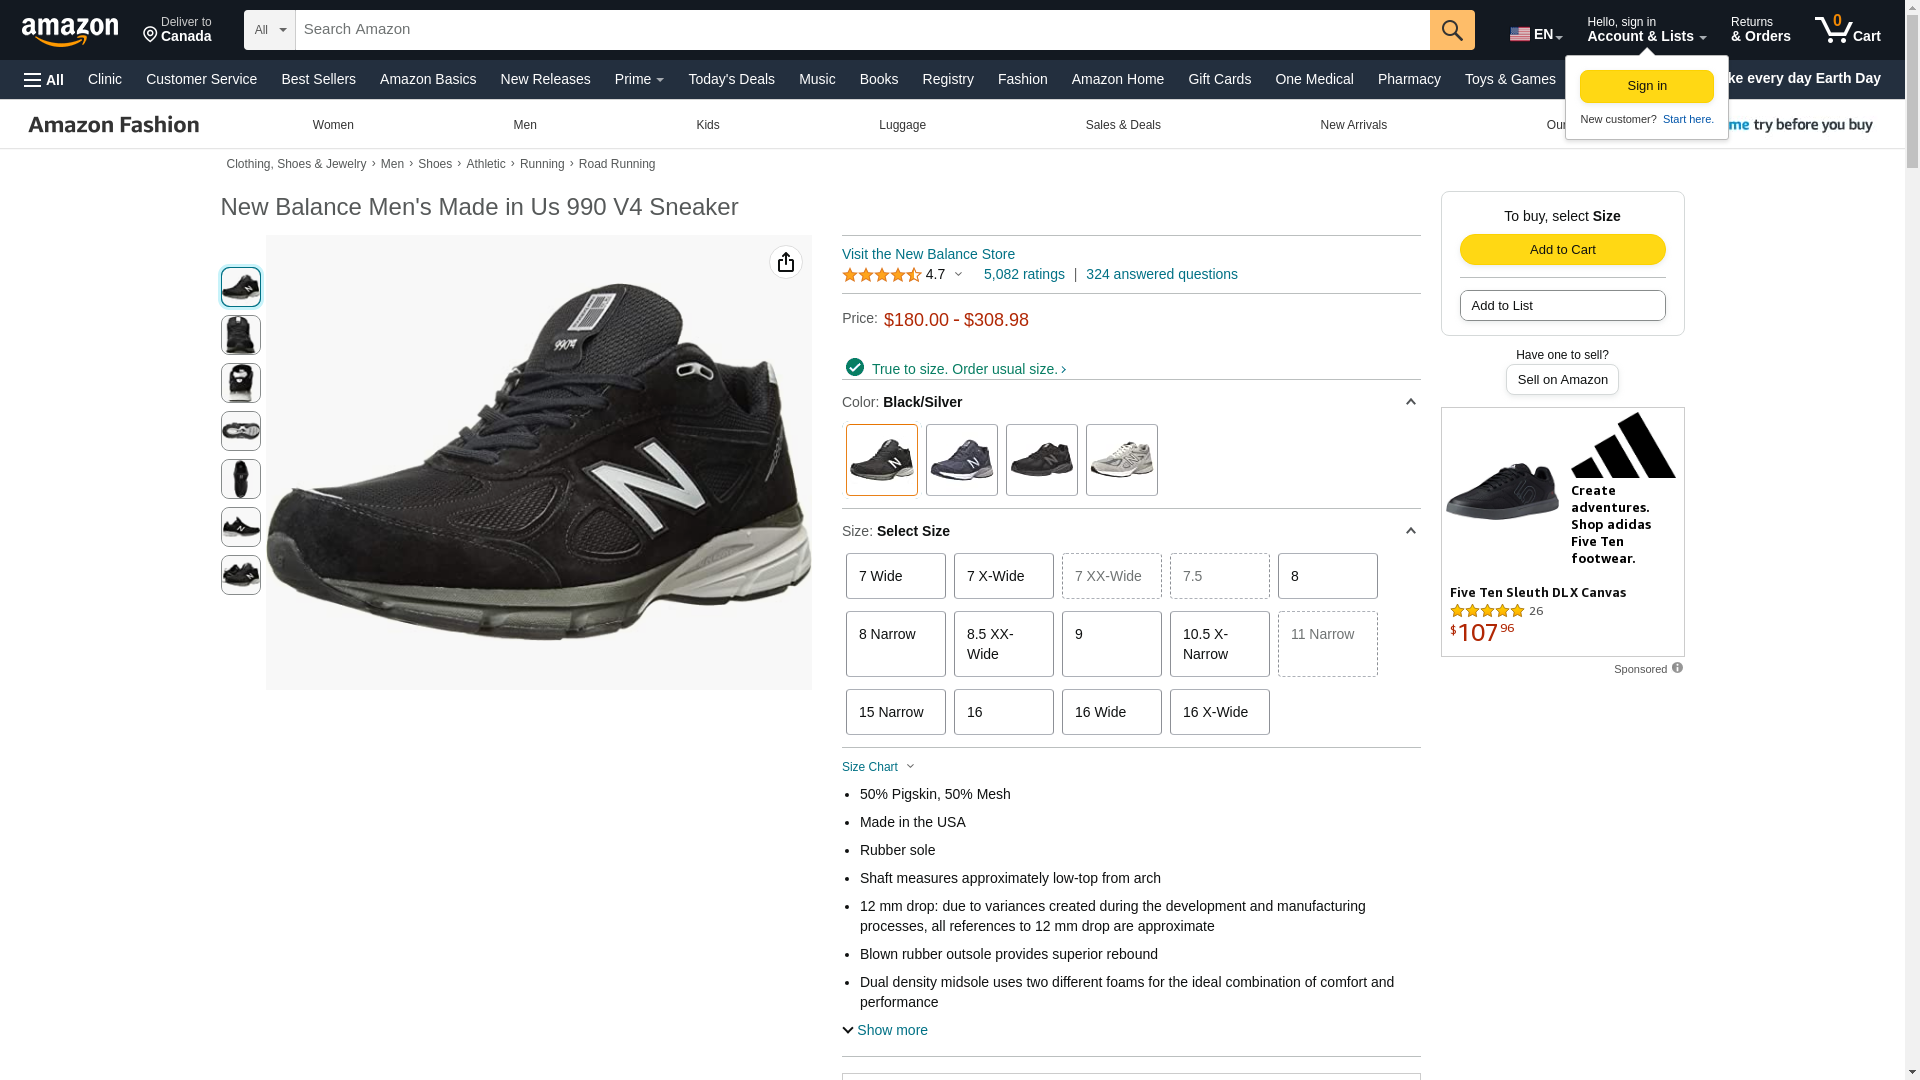1920x1080 pixels.
Task: Open the search category All dropdown
Action: click(x=269, y=30)
